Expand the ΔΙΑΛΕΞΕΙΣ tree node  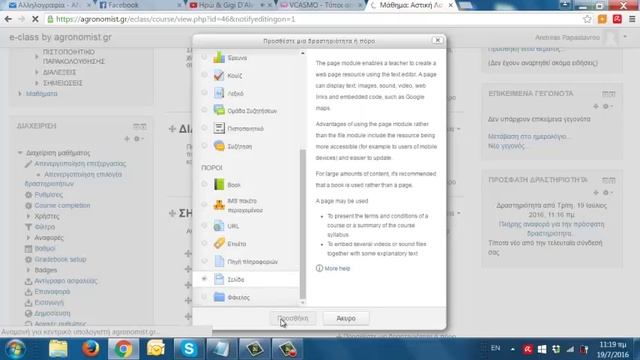point(37,72)
